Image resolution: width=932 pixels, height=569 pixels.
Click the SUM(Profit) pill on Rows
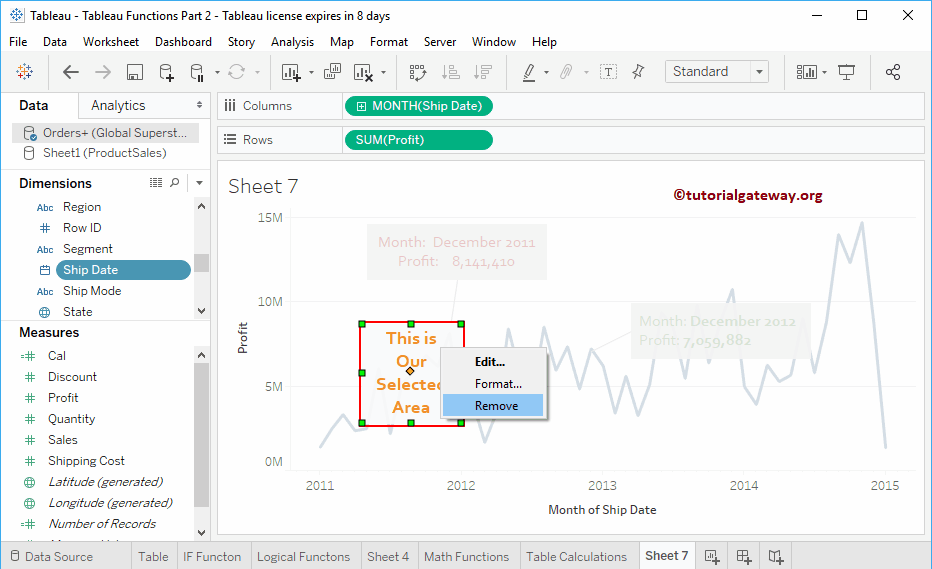(418, 140)
